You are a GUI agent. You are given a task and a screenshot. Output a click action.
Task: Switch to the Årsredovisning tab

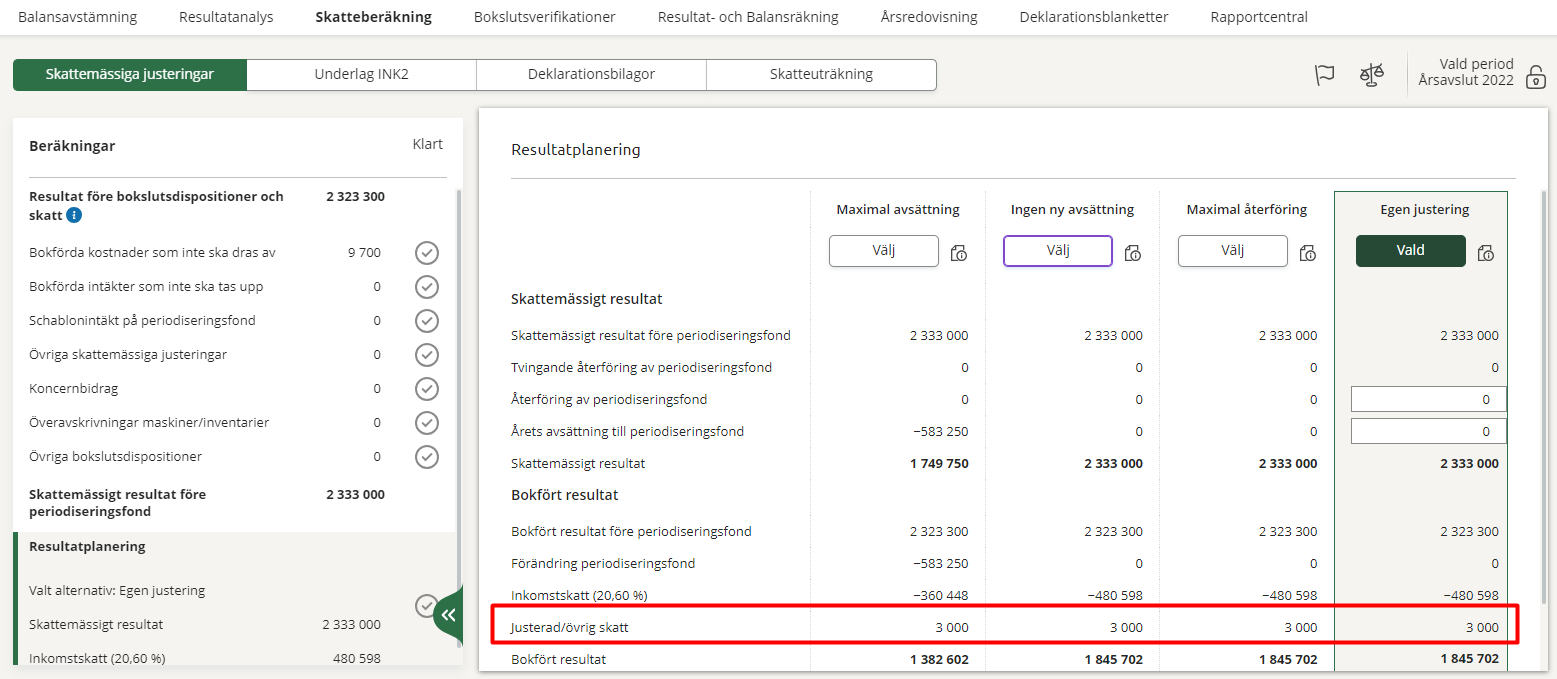(929, 17)
